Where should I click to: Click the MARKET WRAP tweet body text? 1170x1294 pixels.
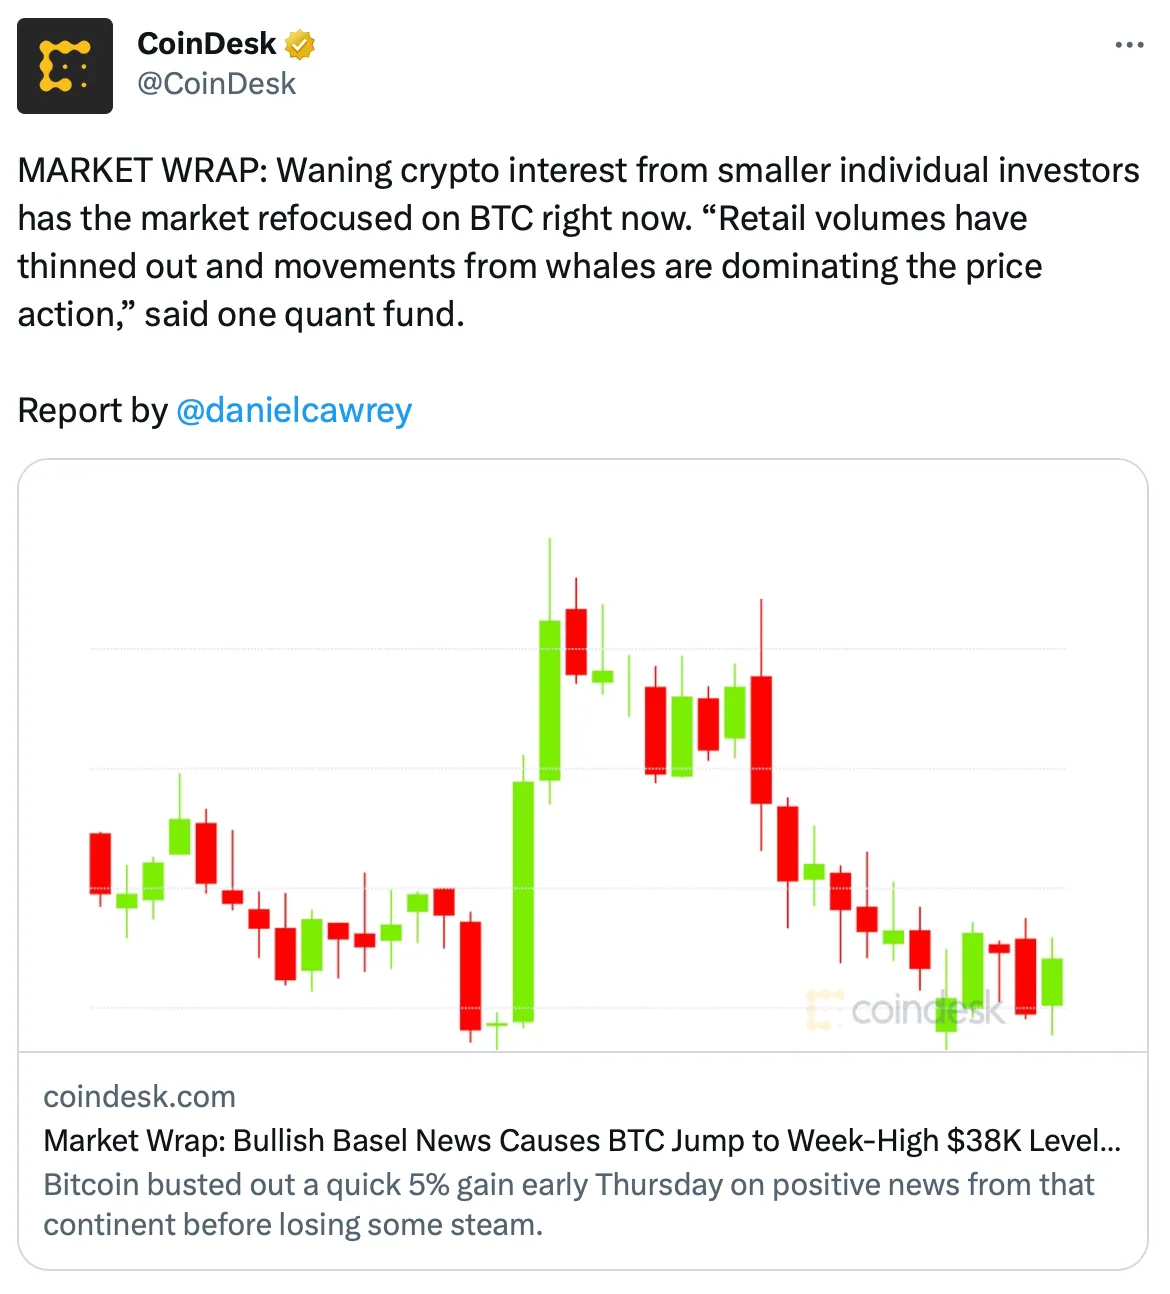[x=579, y=242]
